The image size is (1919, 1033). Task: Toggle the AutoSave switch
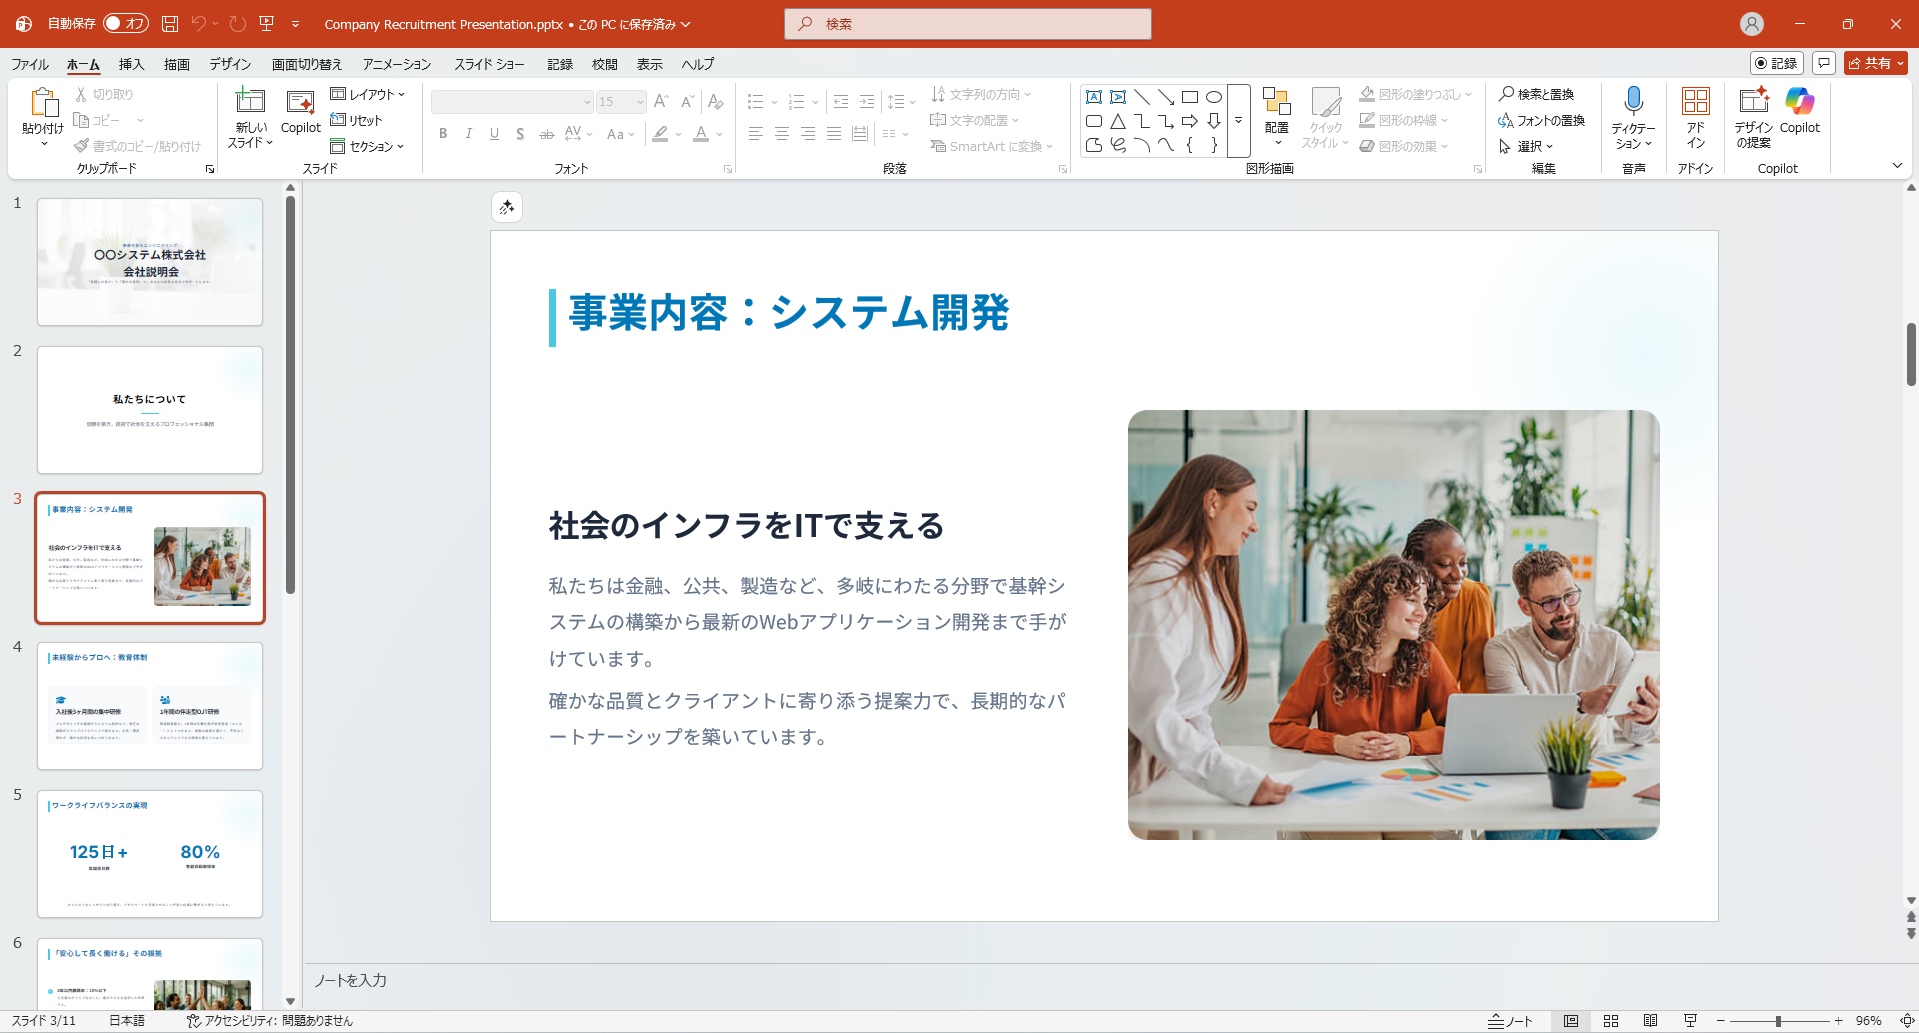(x=126, y=24)
